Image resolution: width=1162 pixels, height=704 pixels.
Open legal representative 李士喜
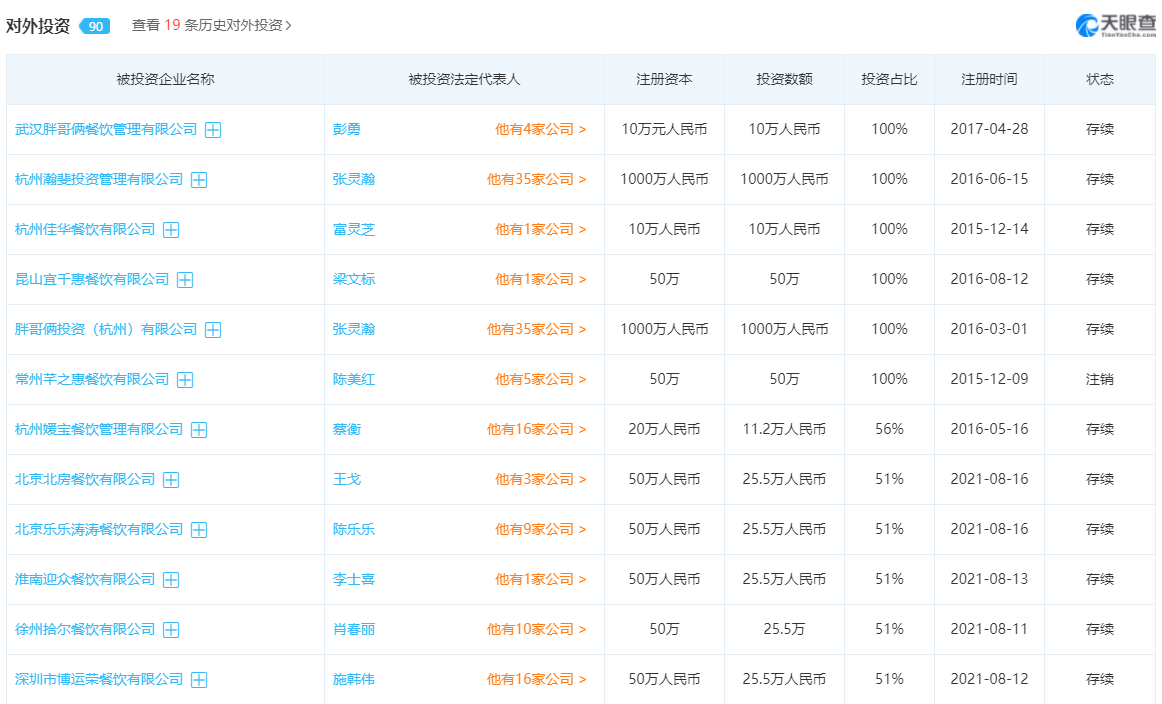(x=354, y=580)
